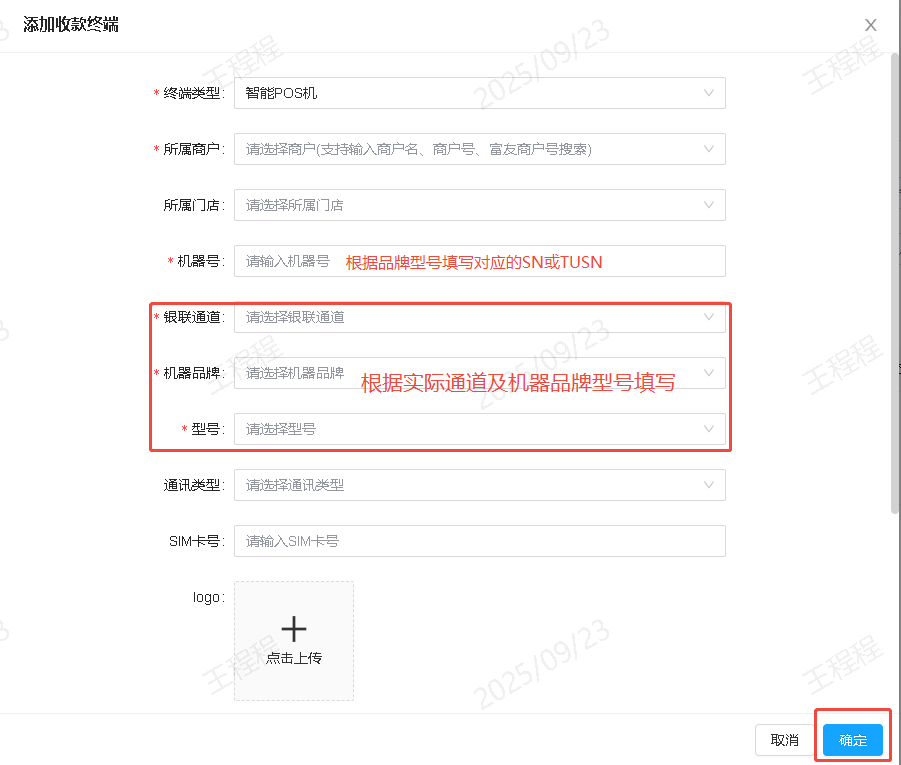
Task: Click the 点击上传 upload text
Action: click(294, 659)
